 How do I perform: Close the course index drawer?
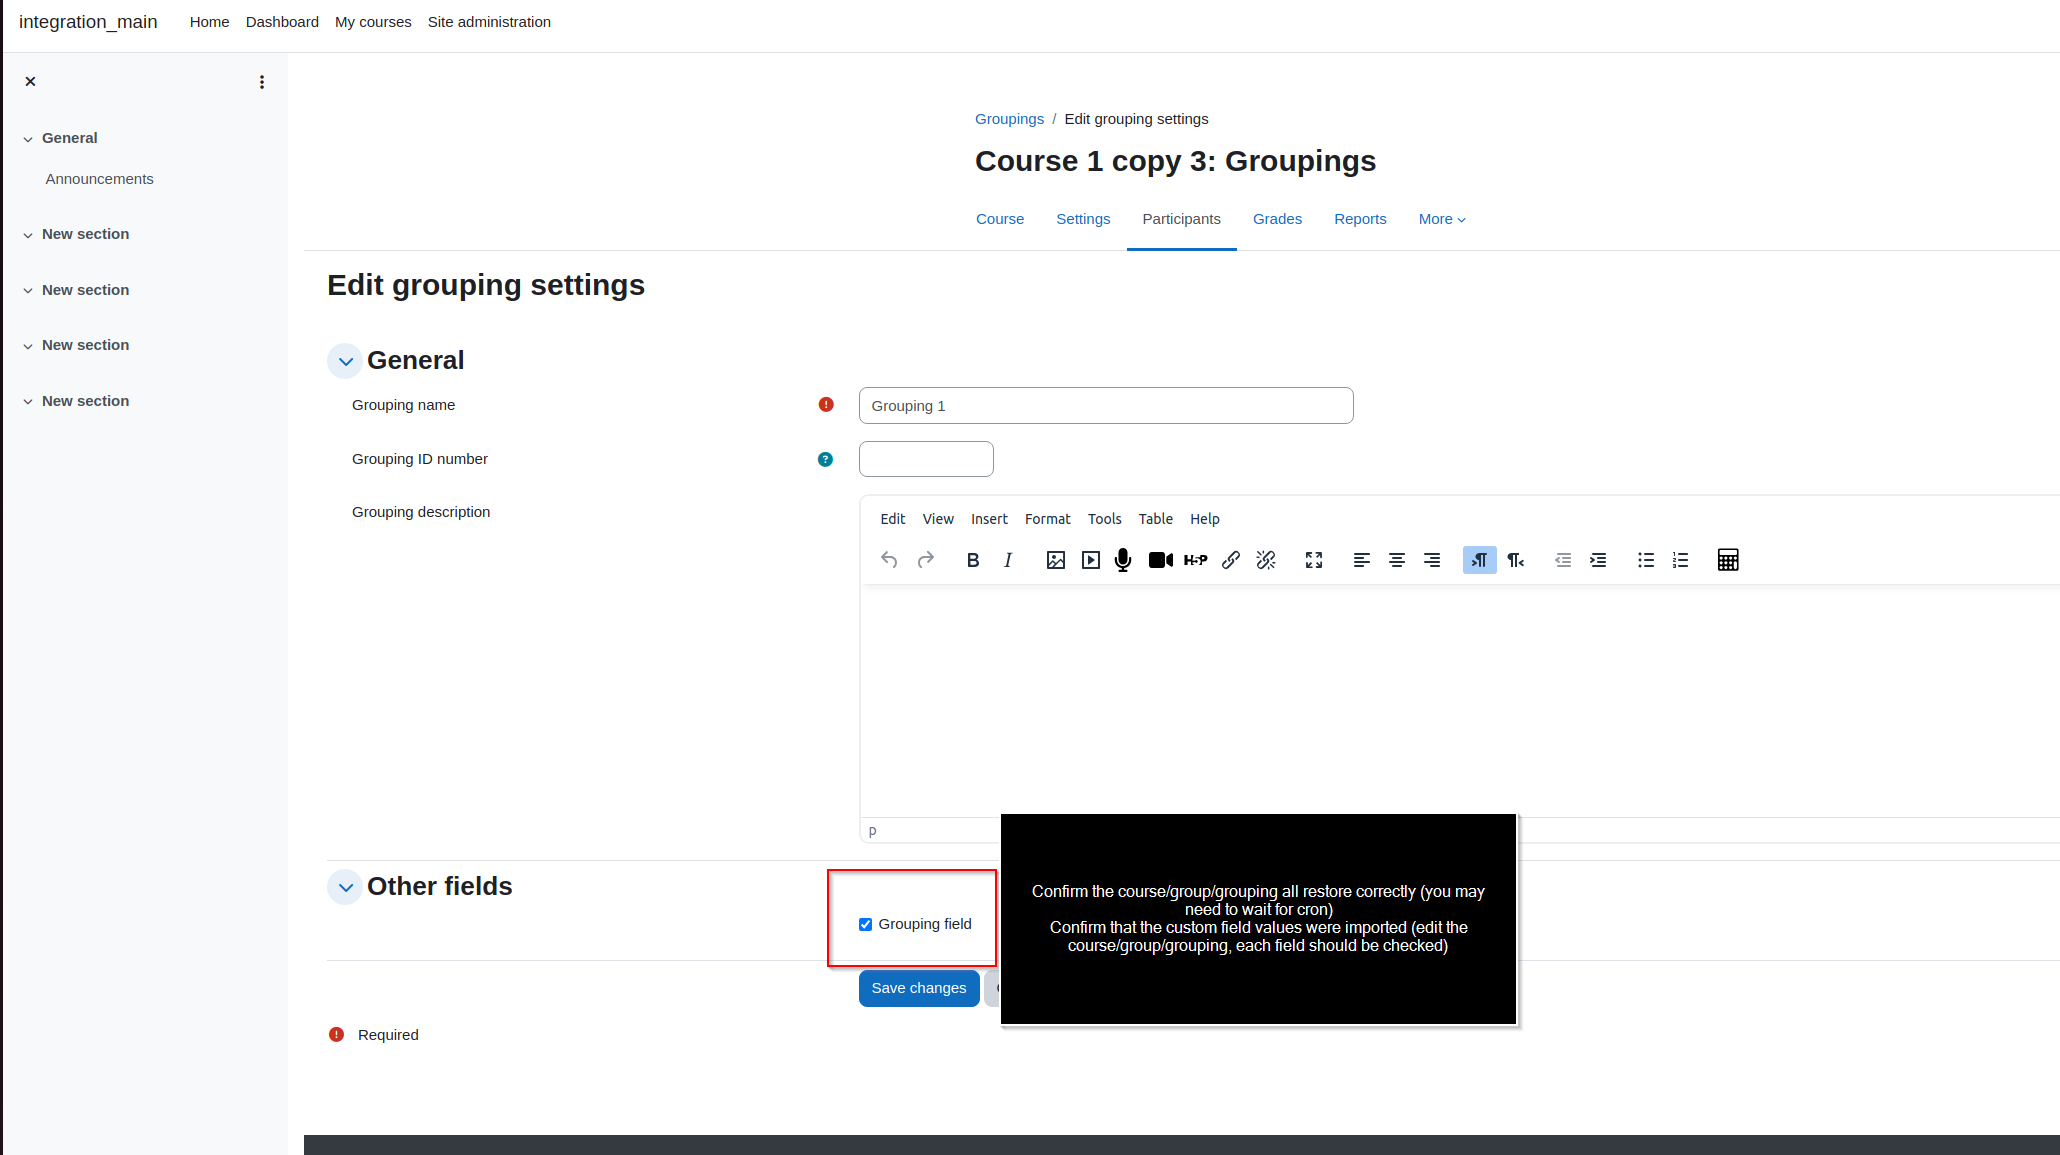pyautogui.click(x=30, y=82)
